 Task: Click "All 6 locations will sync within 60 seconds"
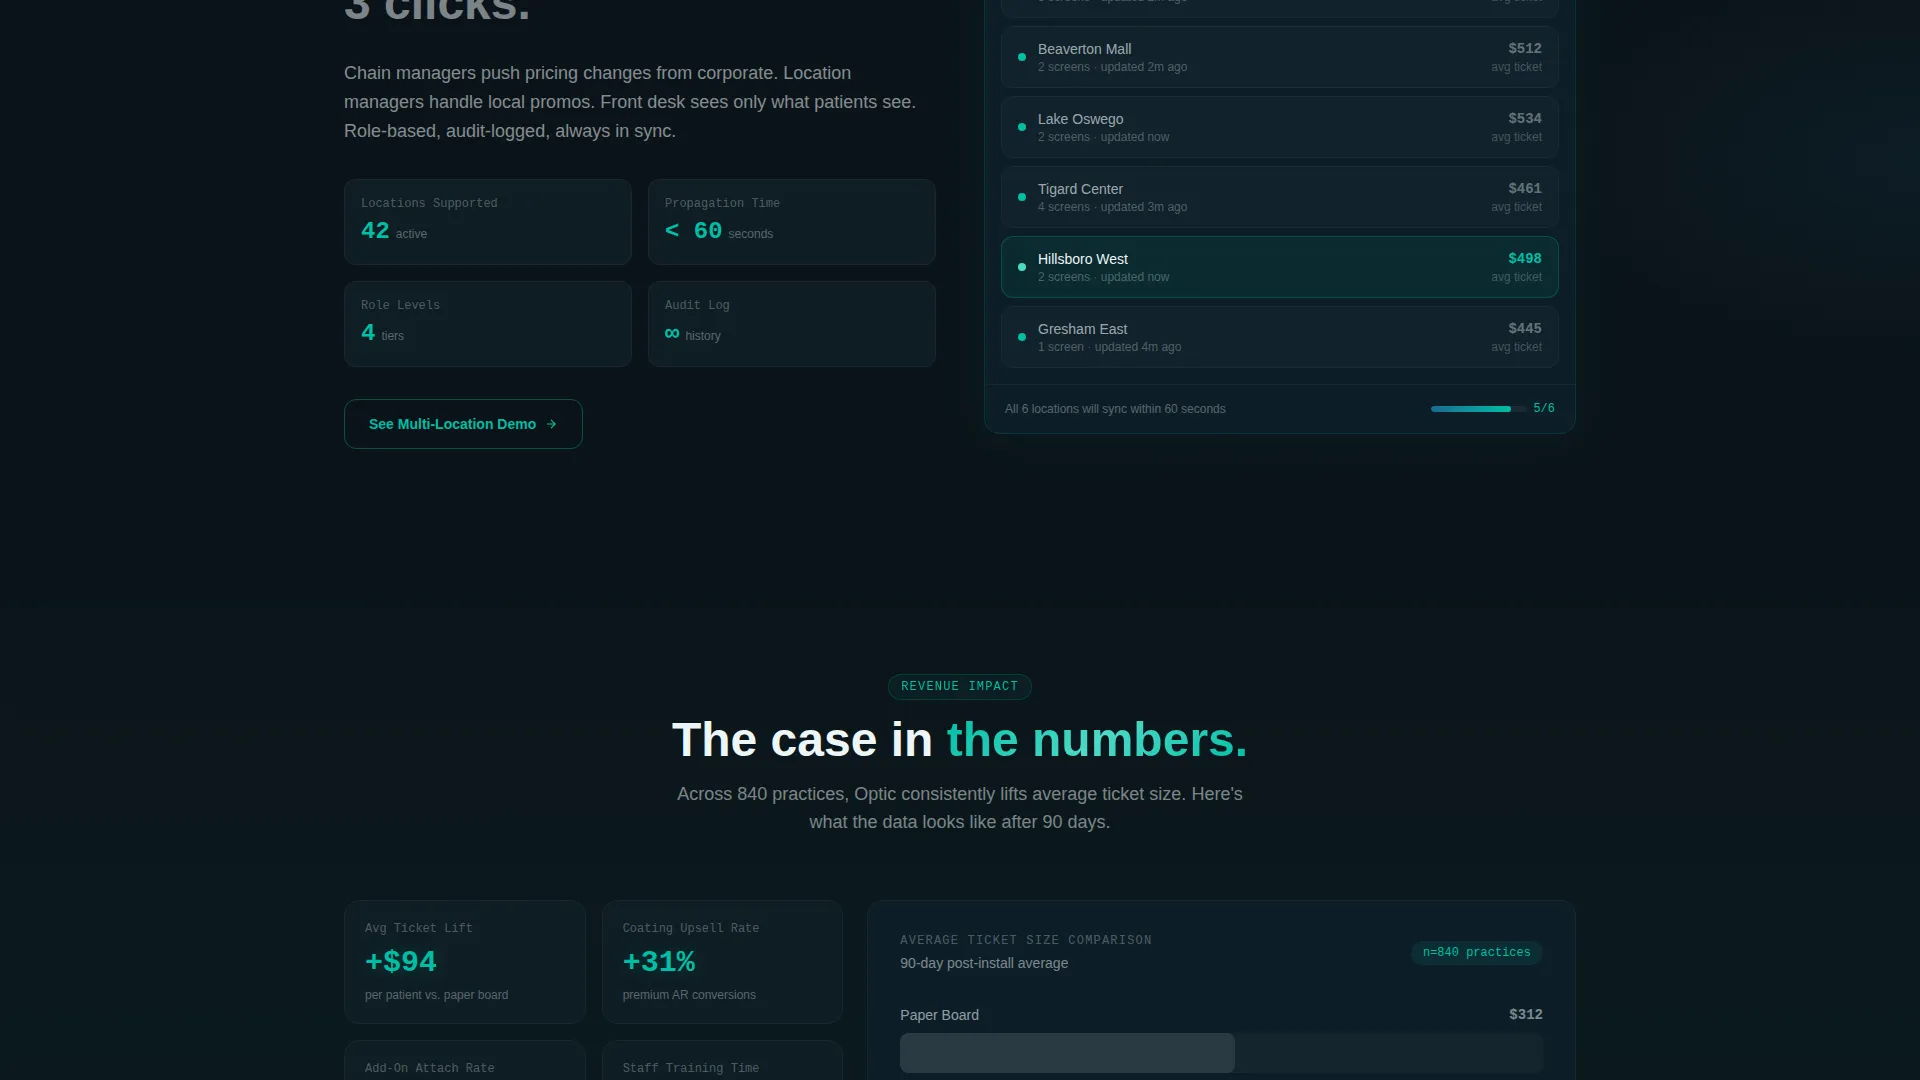coord(1115,409)
